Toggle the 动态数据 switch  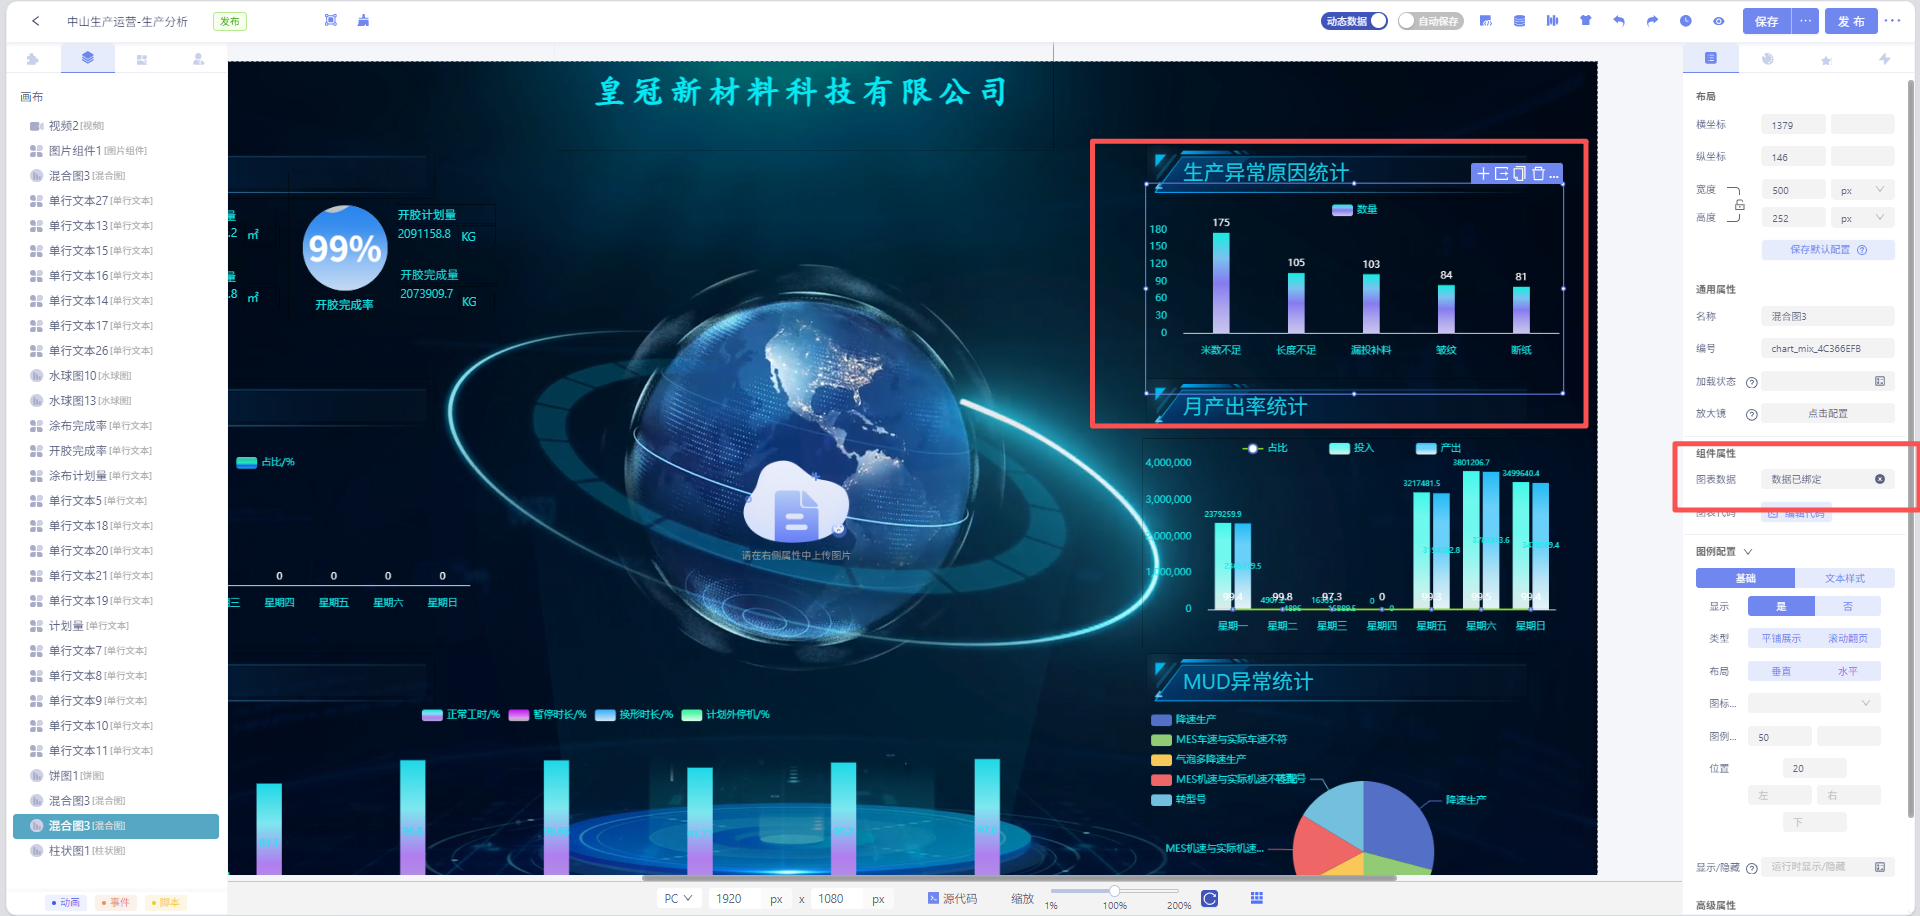[x=1355, y=21]
